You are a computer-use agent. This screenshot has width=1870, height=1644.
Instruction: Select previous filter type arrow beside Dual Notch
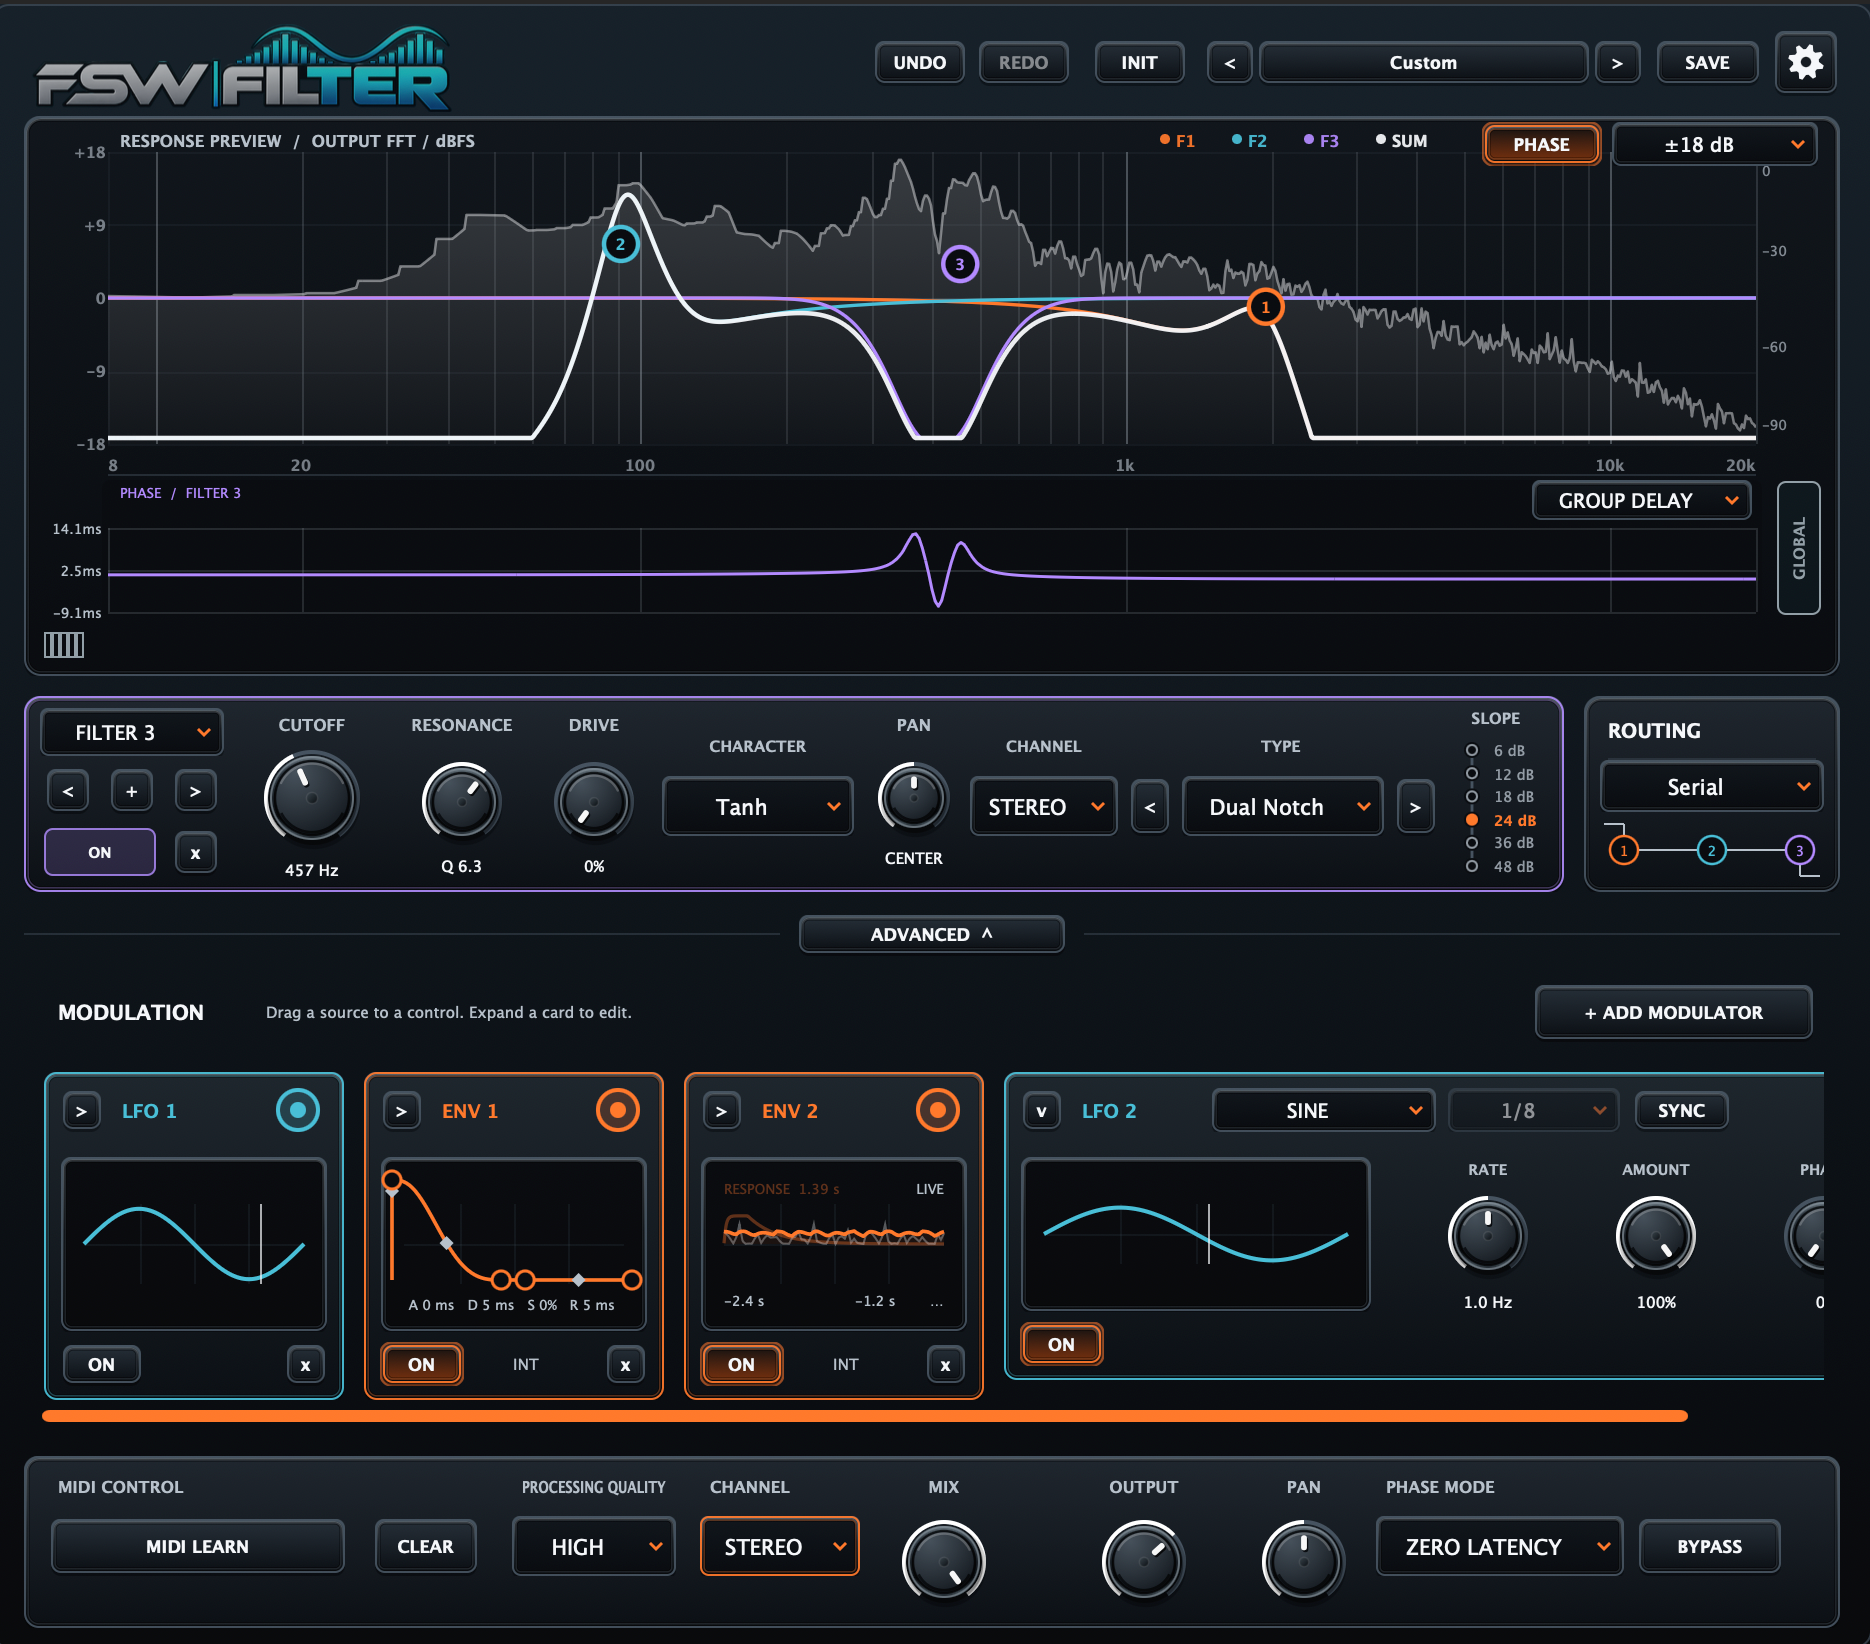pyautogui.click(x=1150, y=807)
